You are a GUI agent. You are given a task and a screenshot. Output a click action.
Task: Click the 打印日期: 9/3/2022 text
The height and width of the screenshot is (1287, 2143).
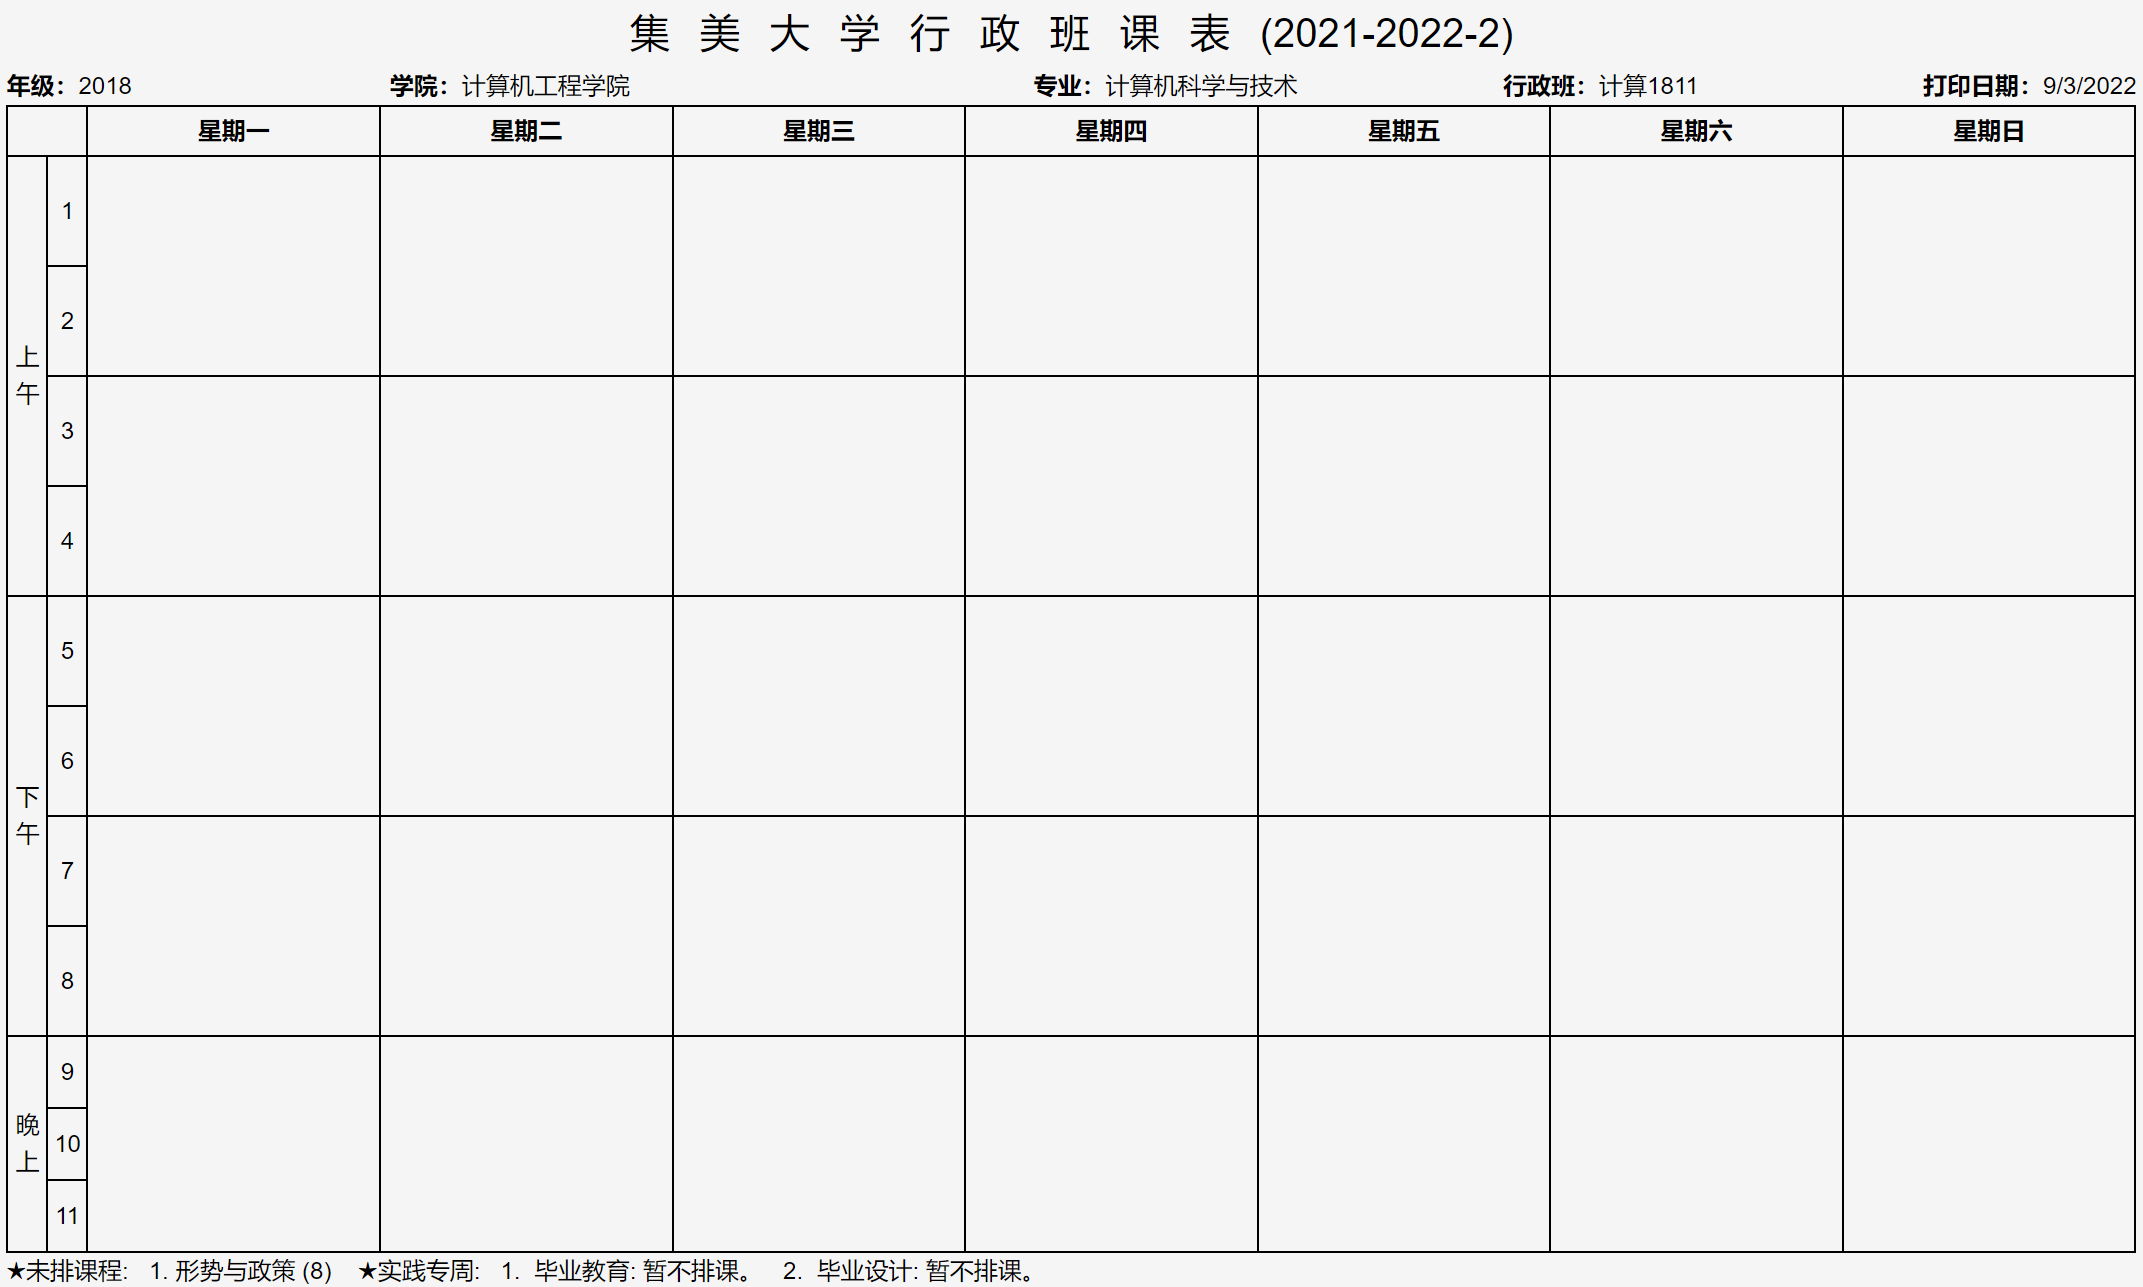(x=2029, y=86)
